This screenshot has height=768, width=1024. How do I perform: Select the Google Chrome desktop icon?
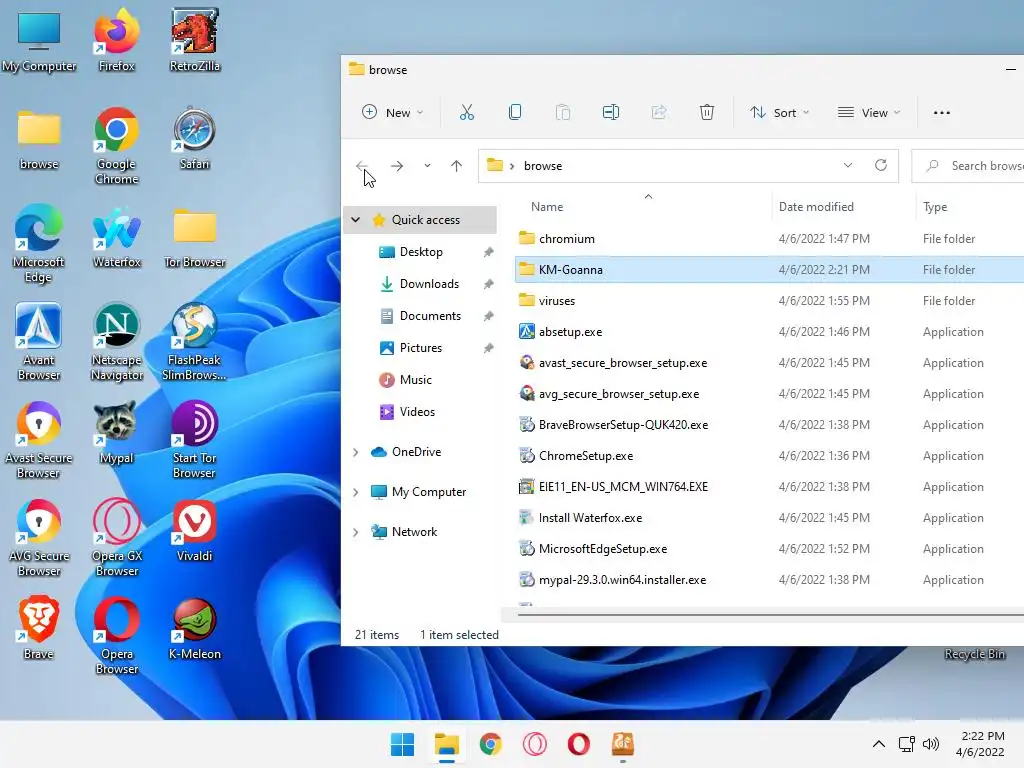(116, 146)
